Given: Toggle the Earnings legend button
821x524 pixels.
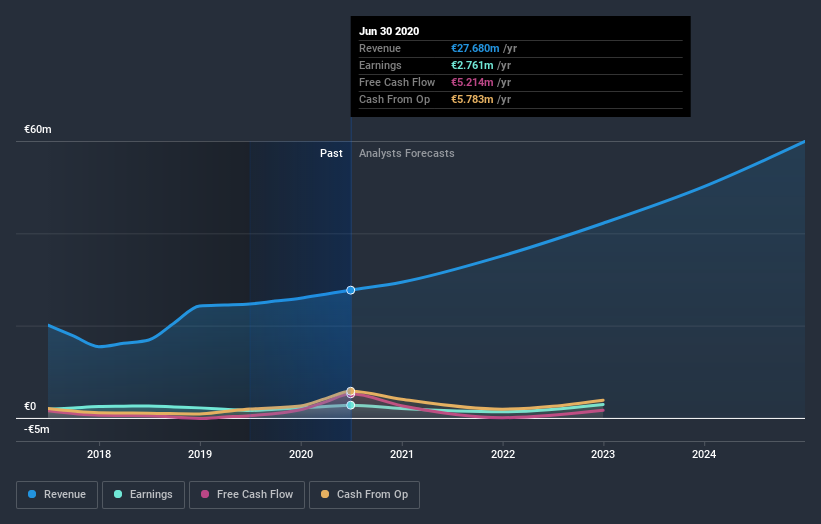Looking at the screenshot, I should (143, 495).
